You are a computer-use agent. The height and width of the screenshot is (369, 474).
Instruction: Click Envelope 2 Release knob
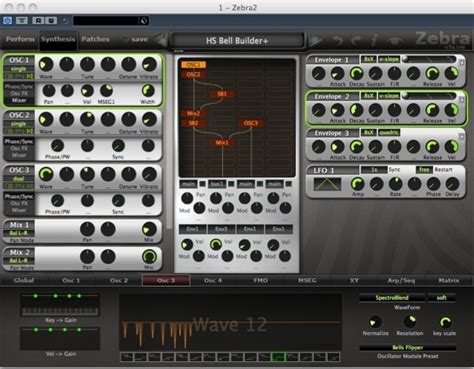click(x=432, y=110)
